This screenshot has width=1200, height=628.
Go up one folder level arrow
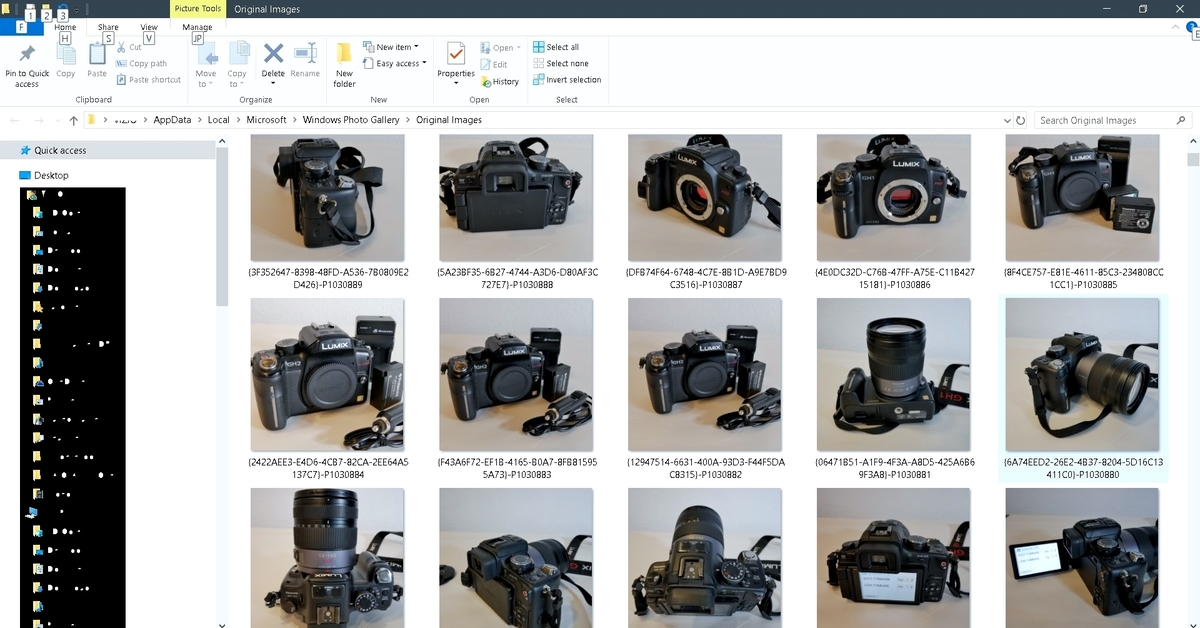[73, 120]
